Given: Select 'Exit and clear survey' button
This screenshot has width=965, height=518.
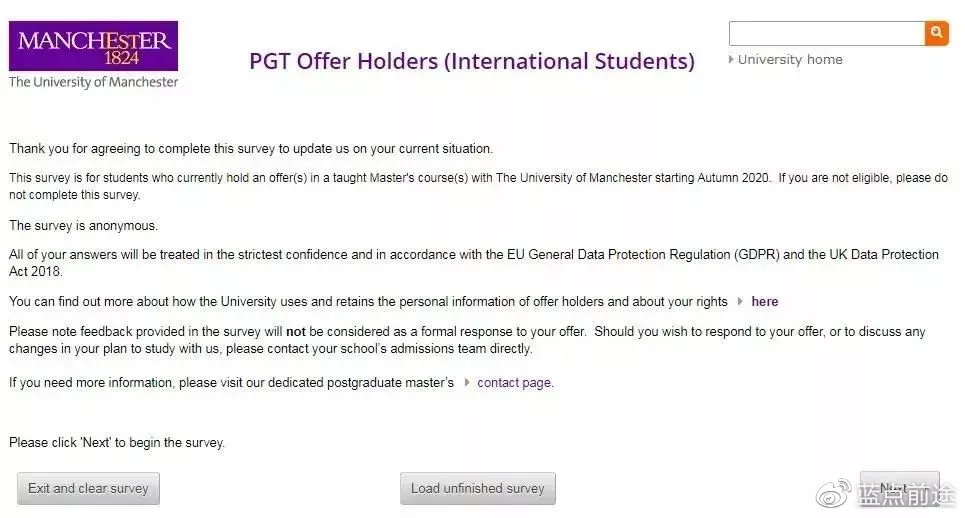Looking at the screenshot, I should (88, 488).
